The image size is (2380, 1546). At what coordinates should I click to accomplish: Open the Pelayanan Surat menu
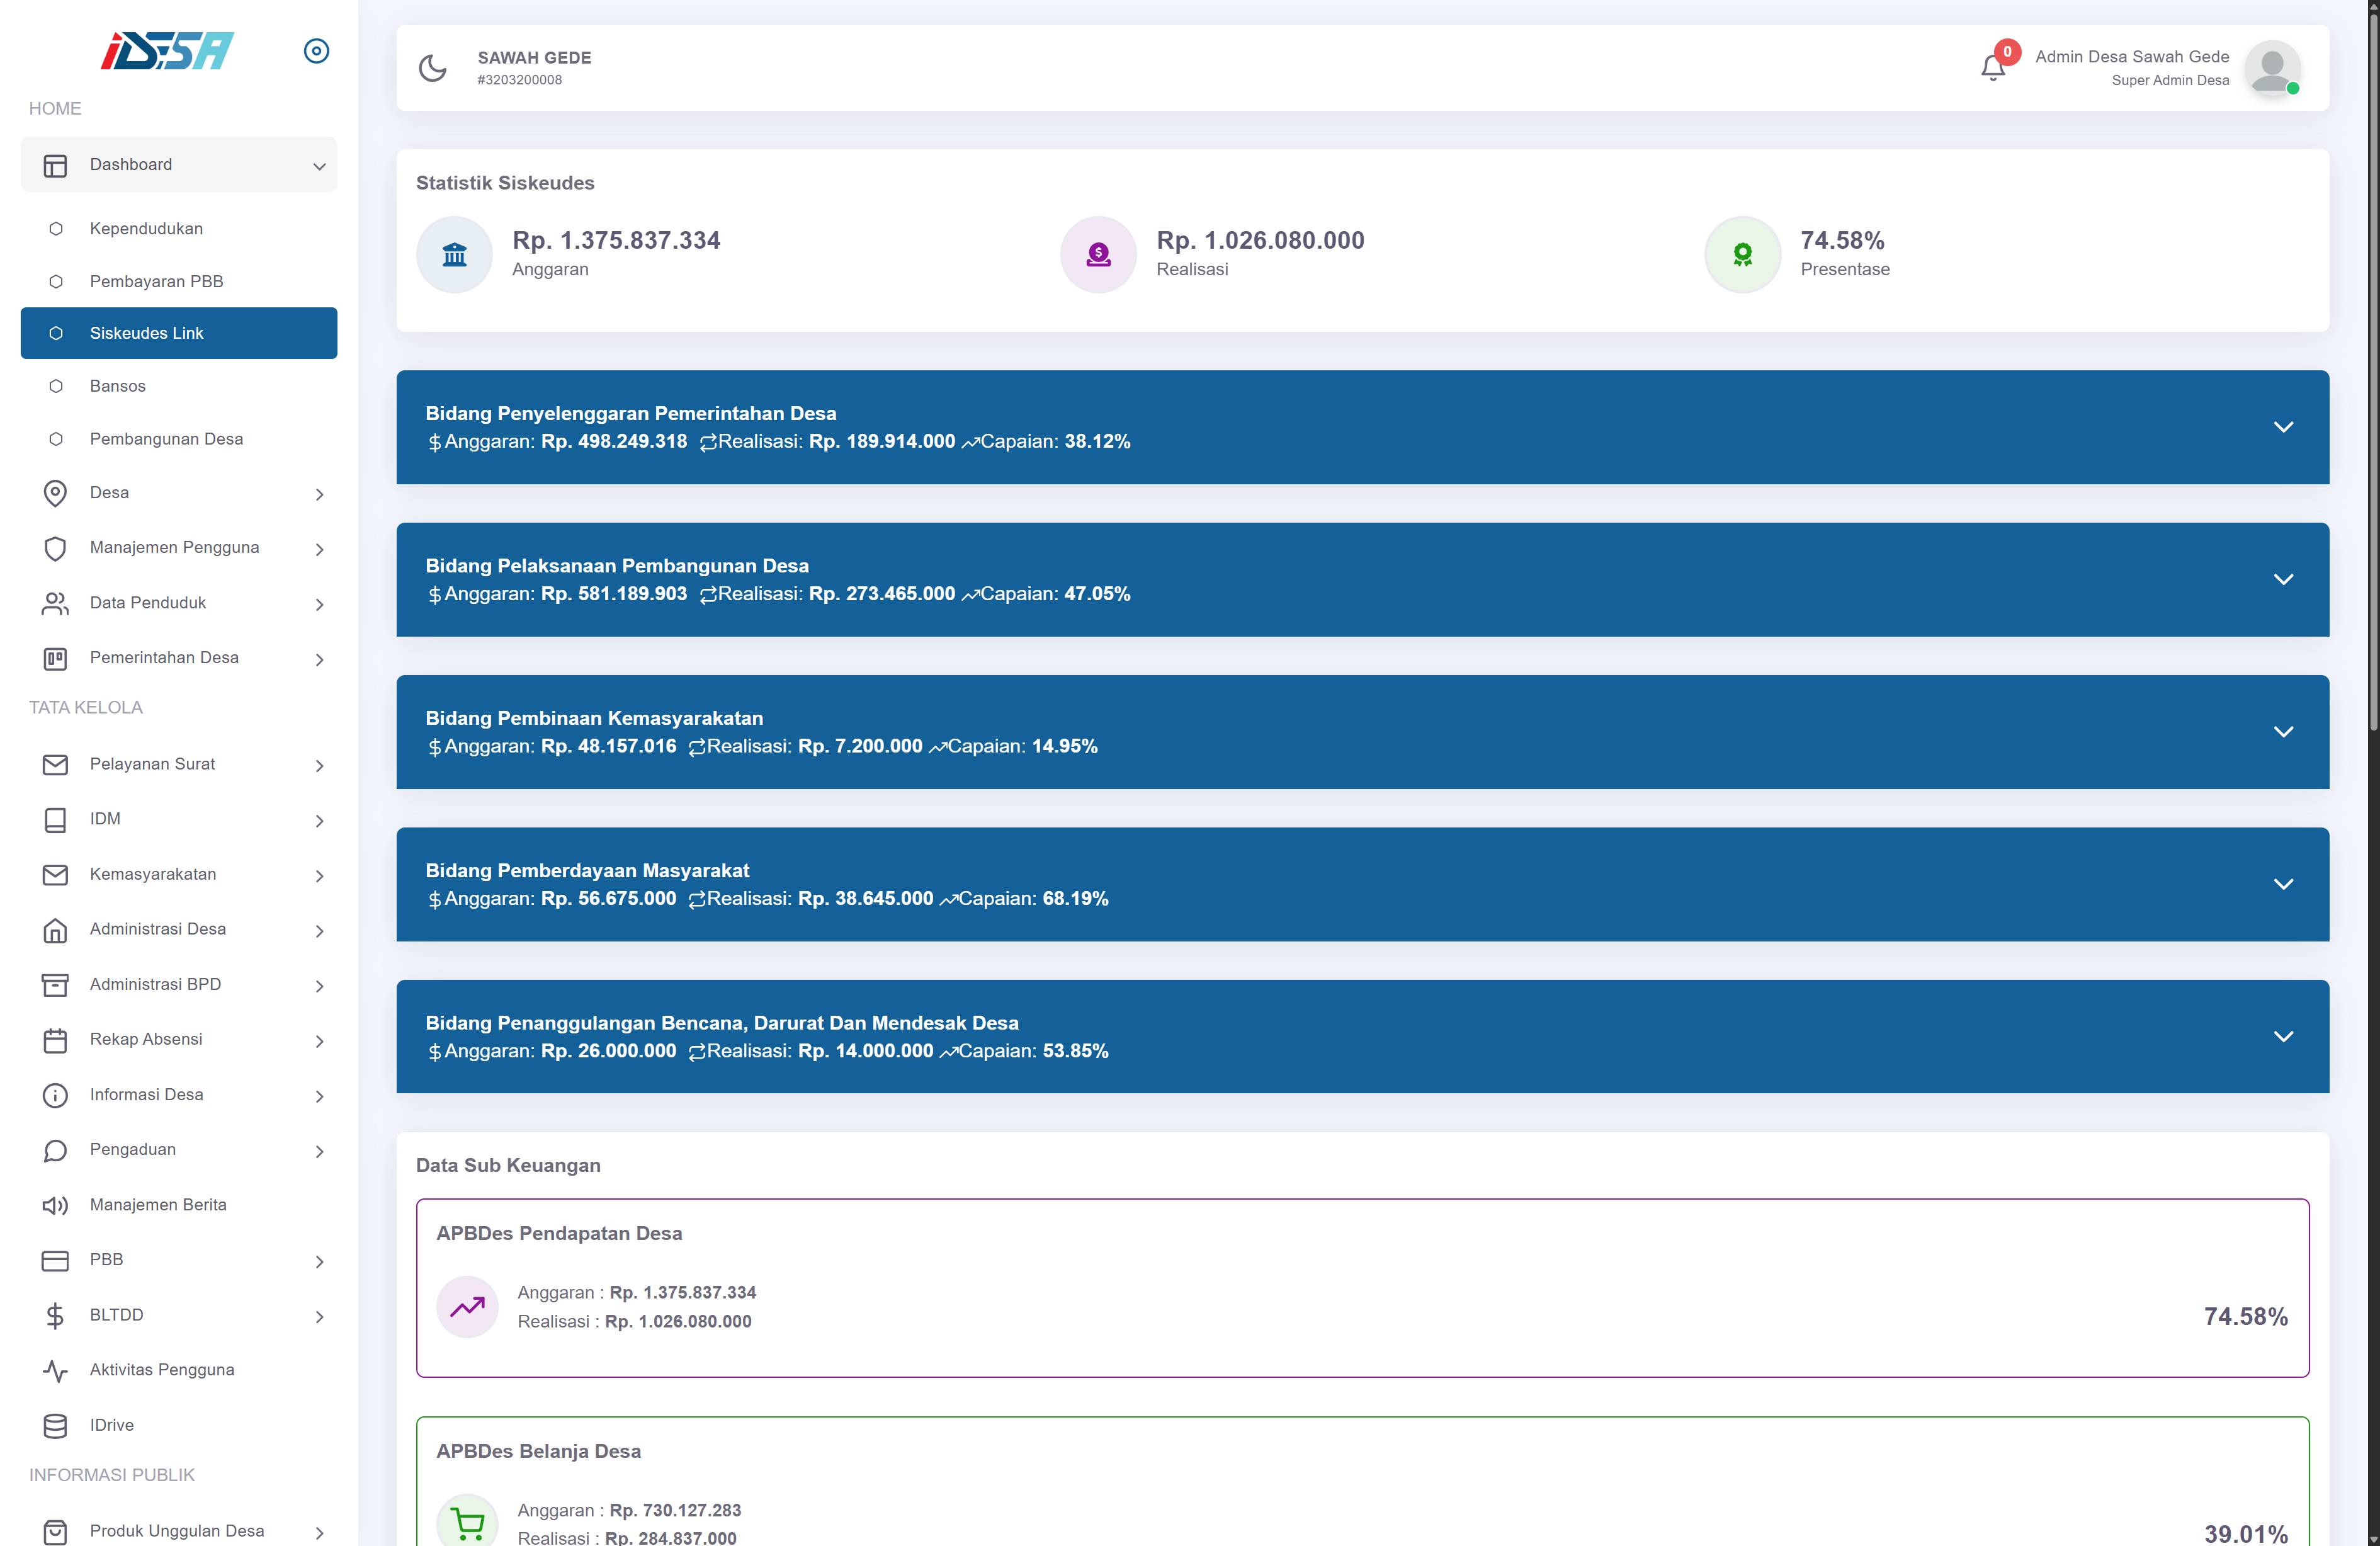[x=152, y=764]
